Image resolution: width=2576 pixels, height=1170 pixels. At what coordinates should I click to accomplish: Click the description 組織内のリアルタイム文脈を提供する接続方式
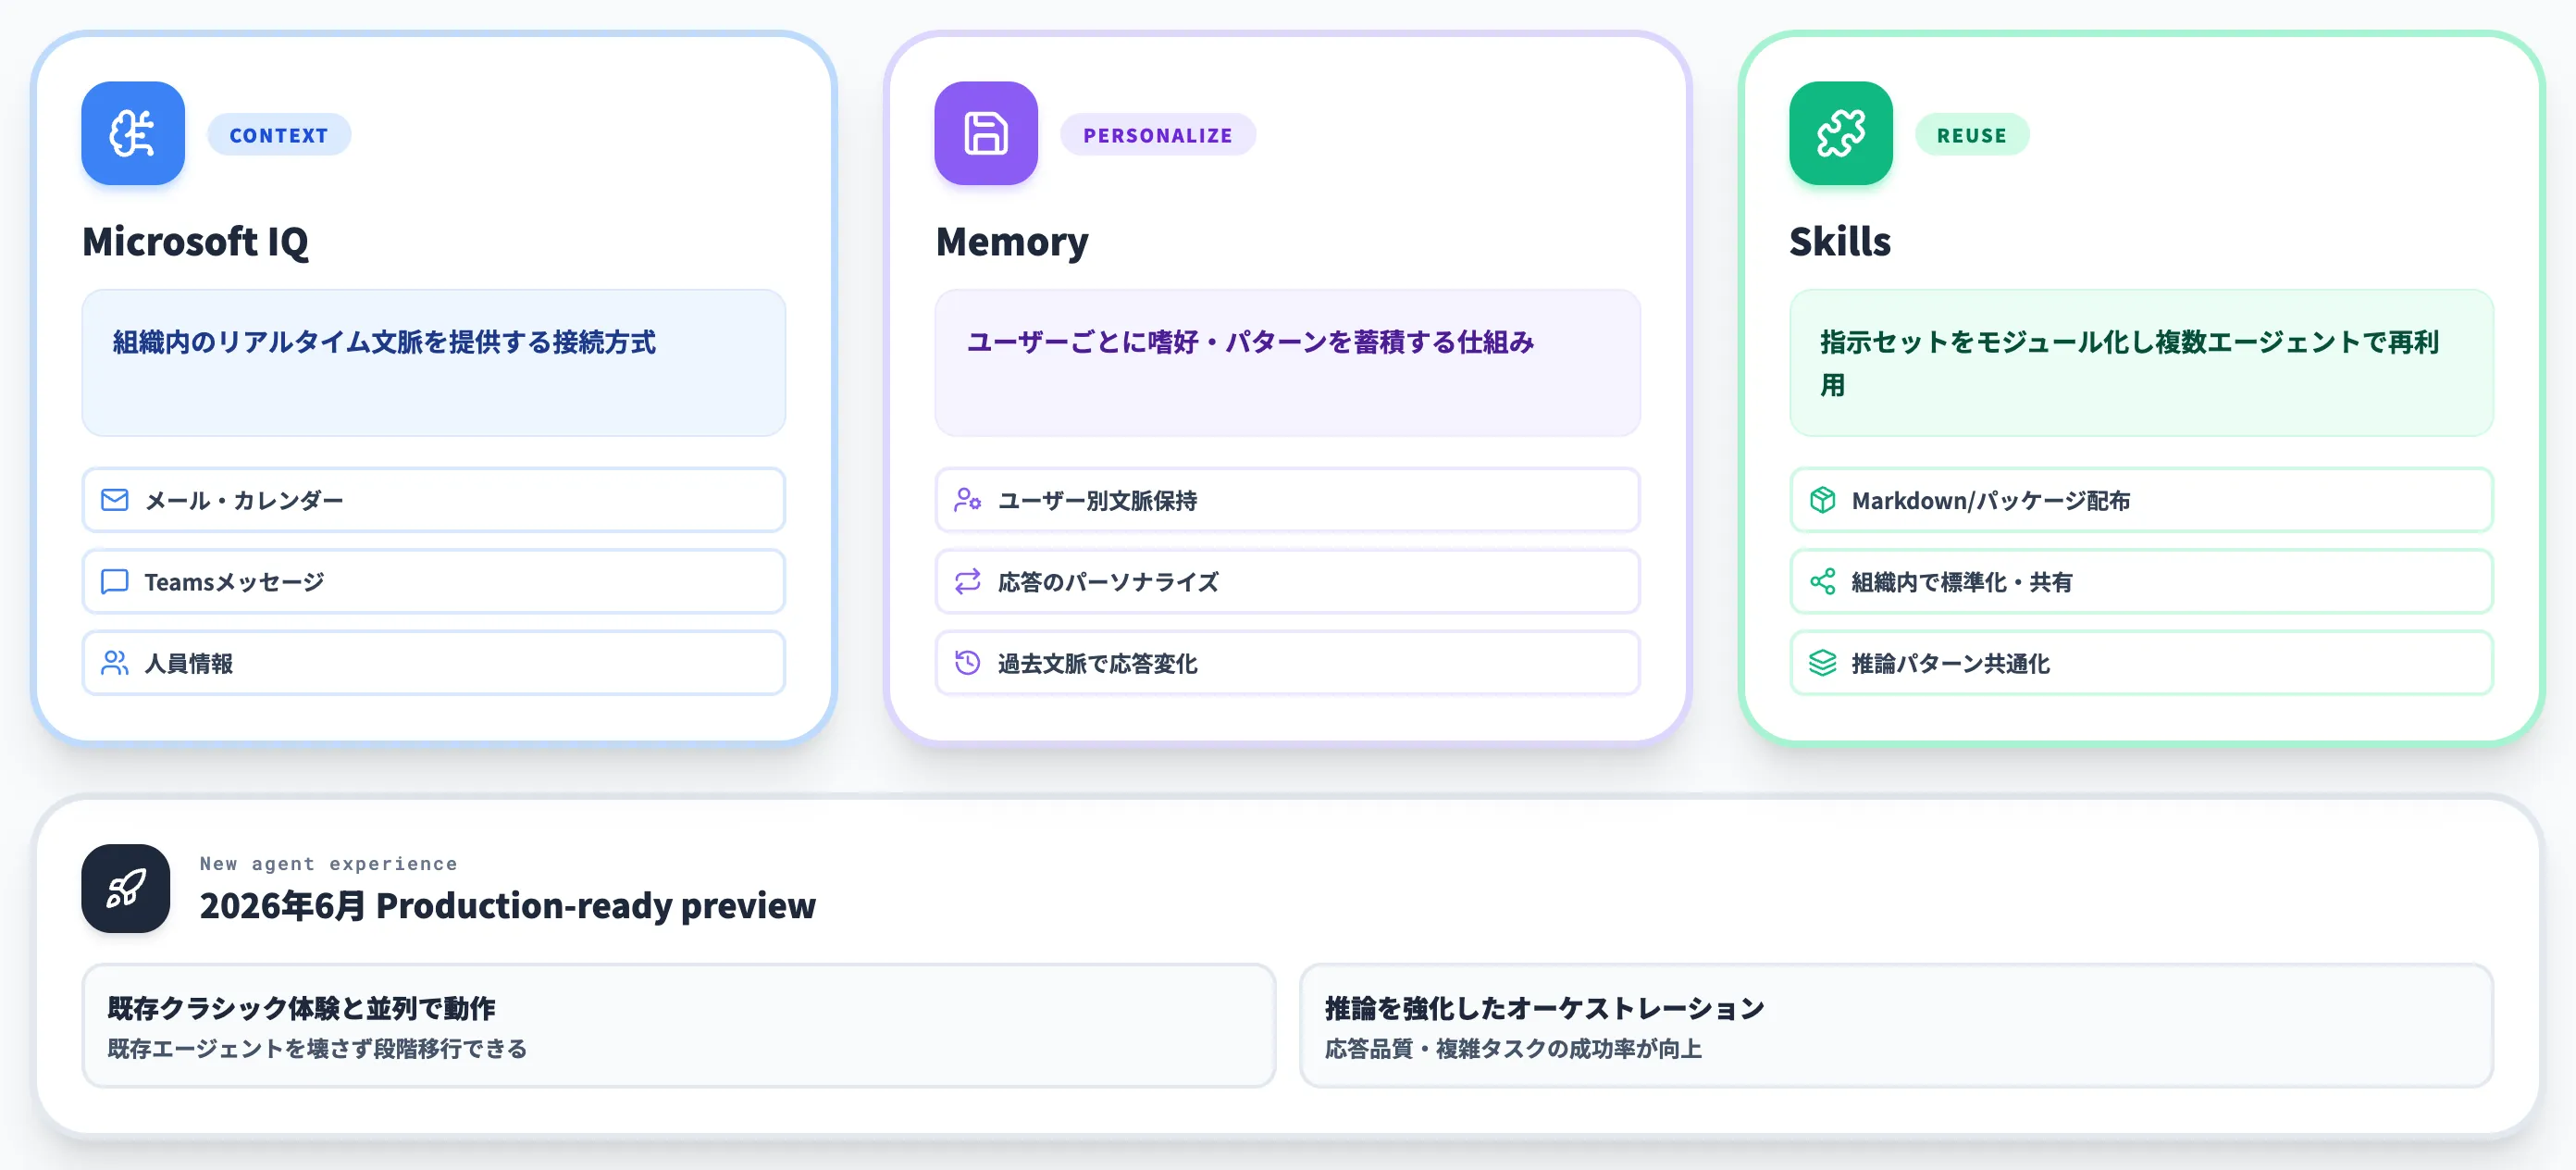coord(384,342)
